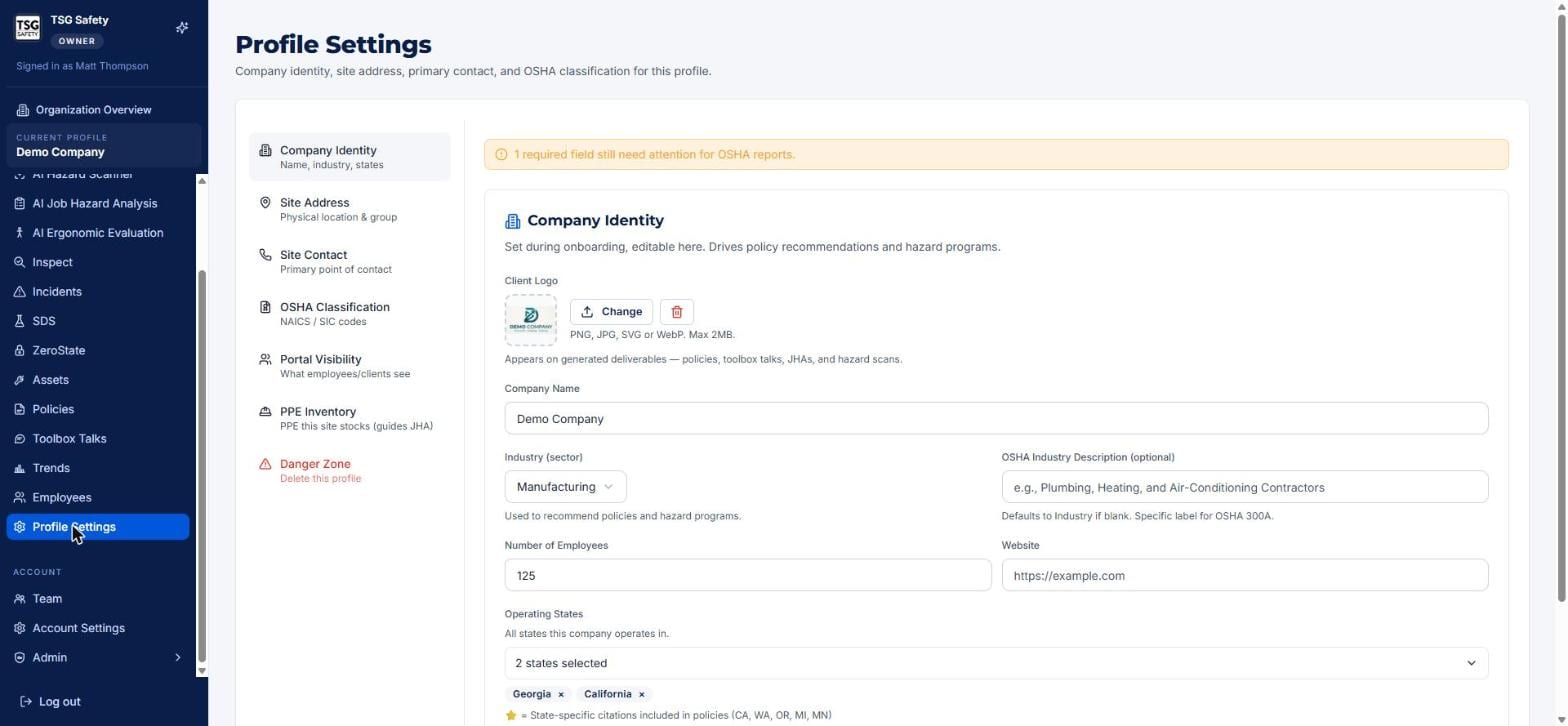The image size is (1568, 726).
Task: Click Log out
Action: 51,702
